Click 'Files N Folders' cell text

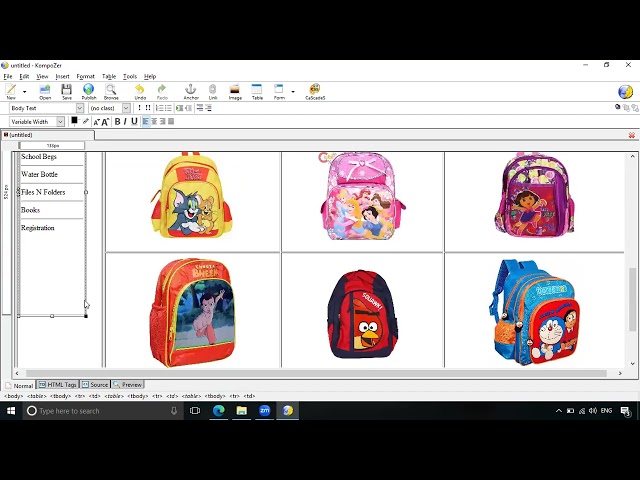pos(43,192)
